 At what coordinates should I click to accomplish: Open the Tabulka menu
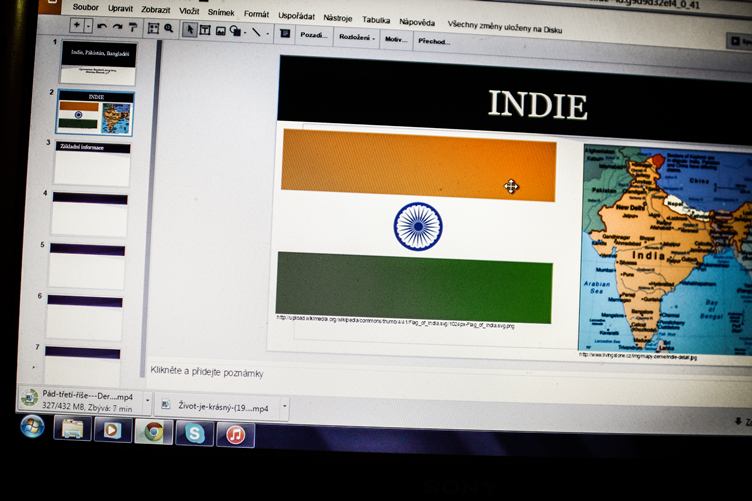(x=376, y=20)
